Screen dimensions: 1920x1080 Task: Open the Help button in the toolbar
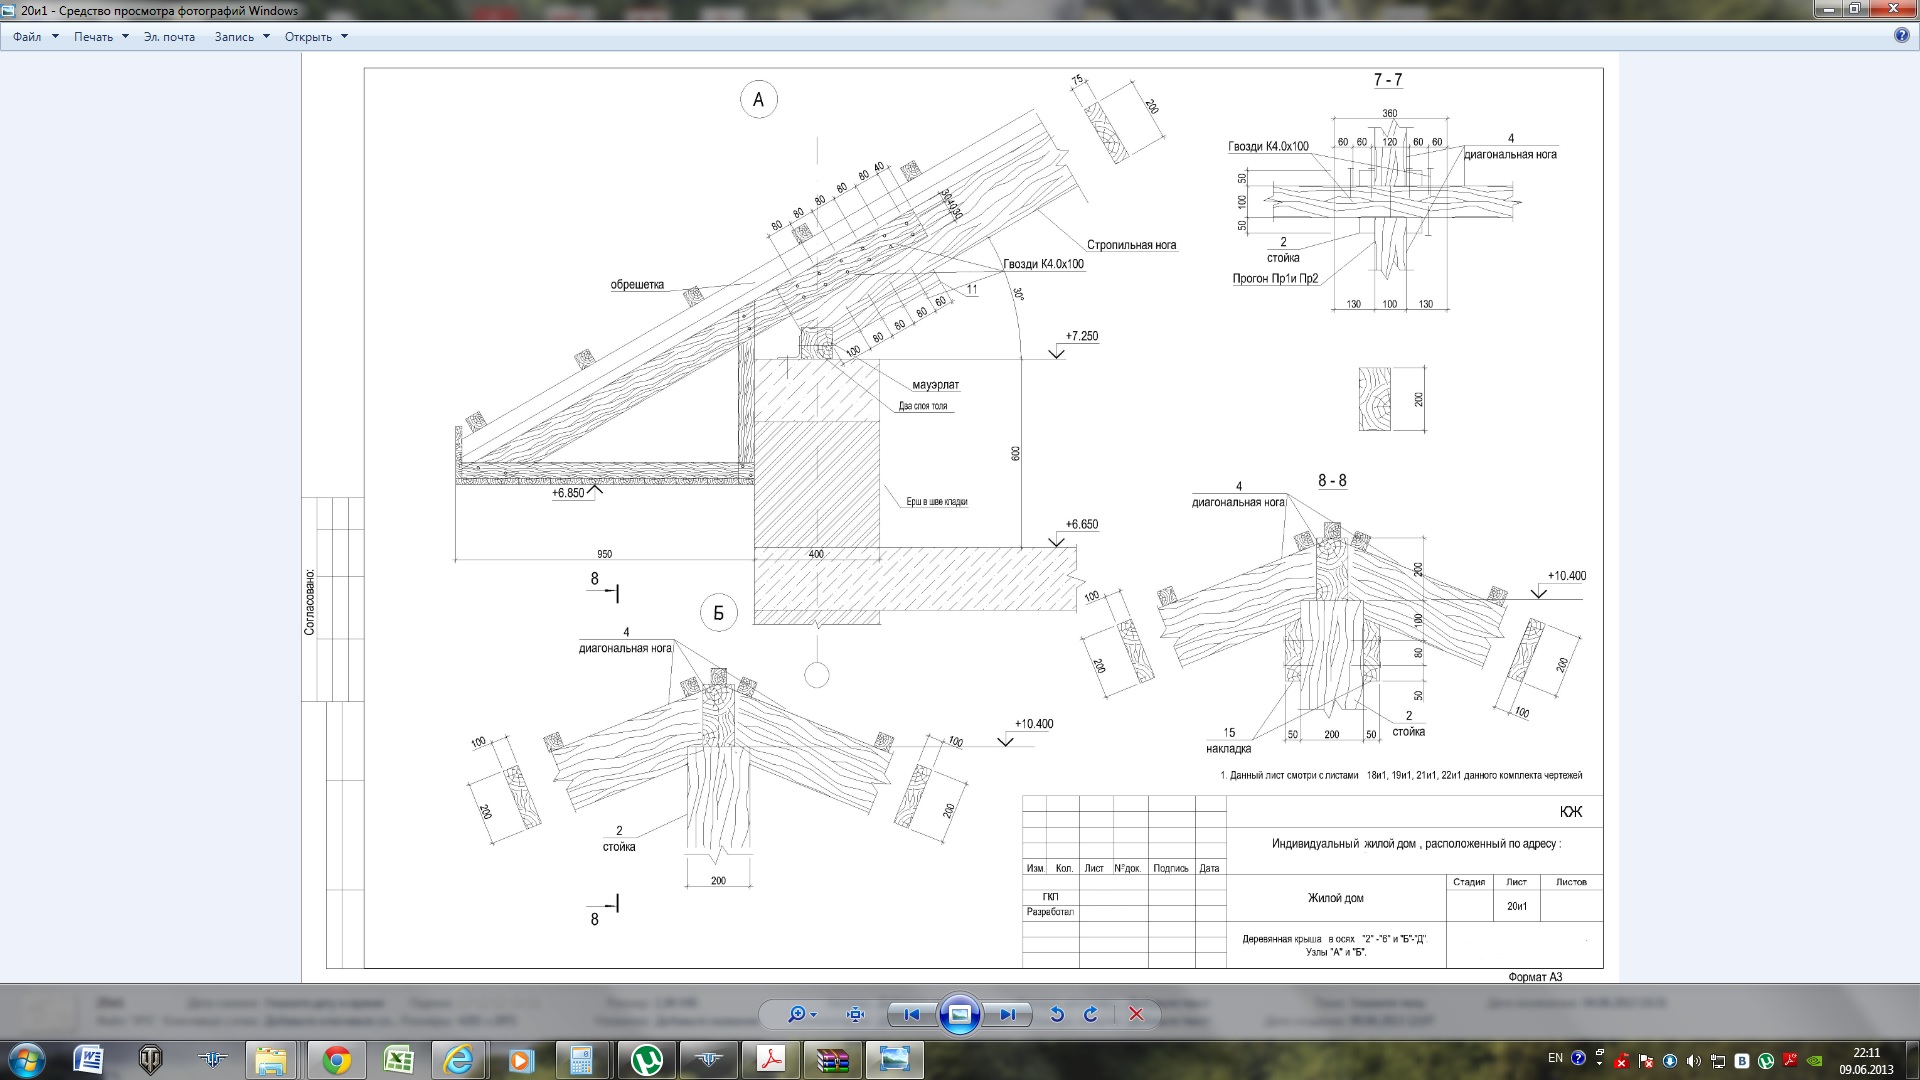click(x=1902, y=36)
